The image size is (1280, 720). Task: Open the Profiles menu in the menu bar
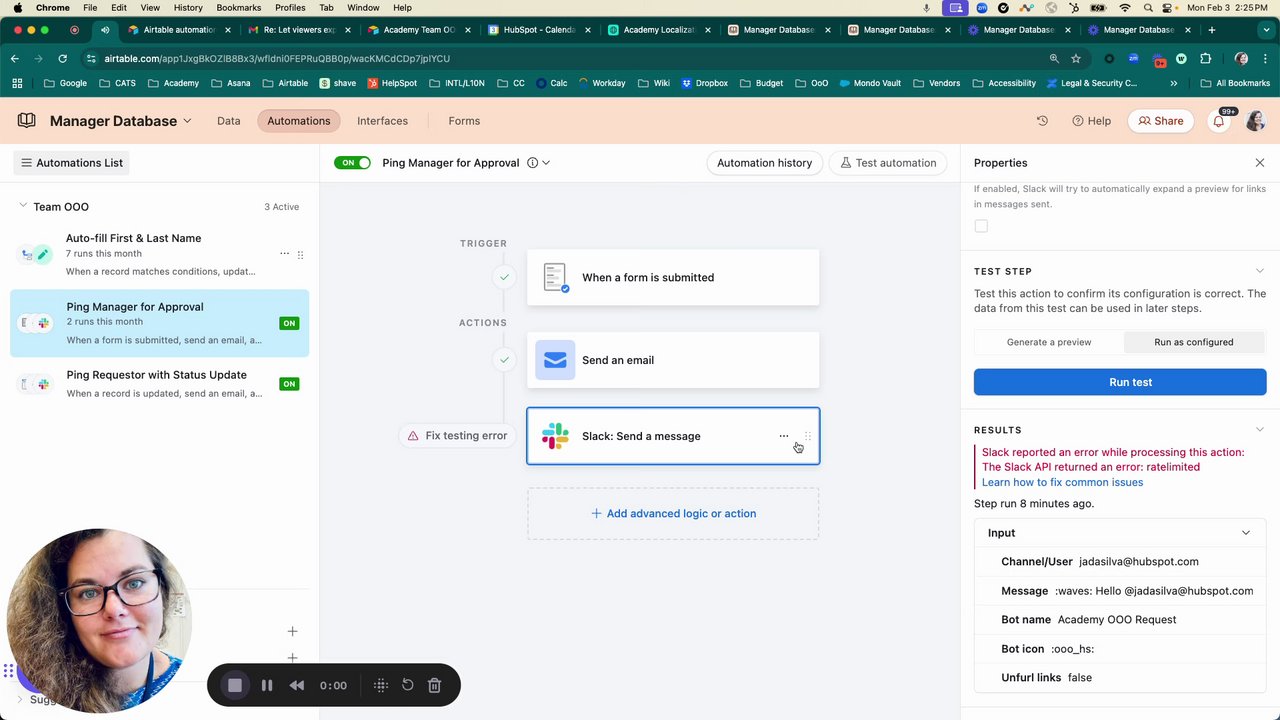pyautogui.click(x=290, y=7)
